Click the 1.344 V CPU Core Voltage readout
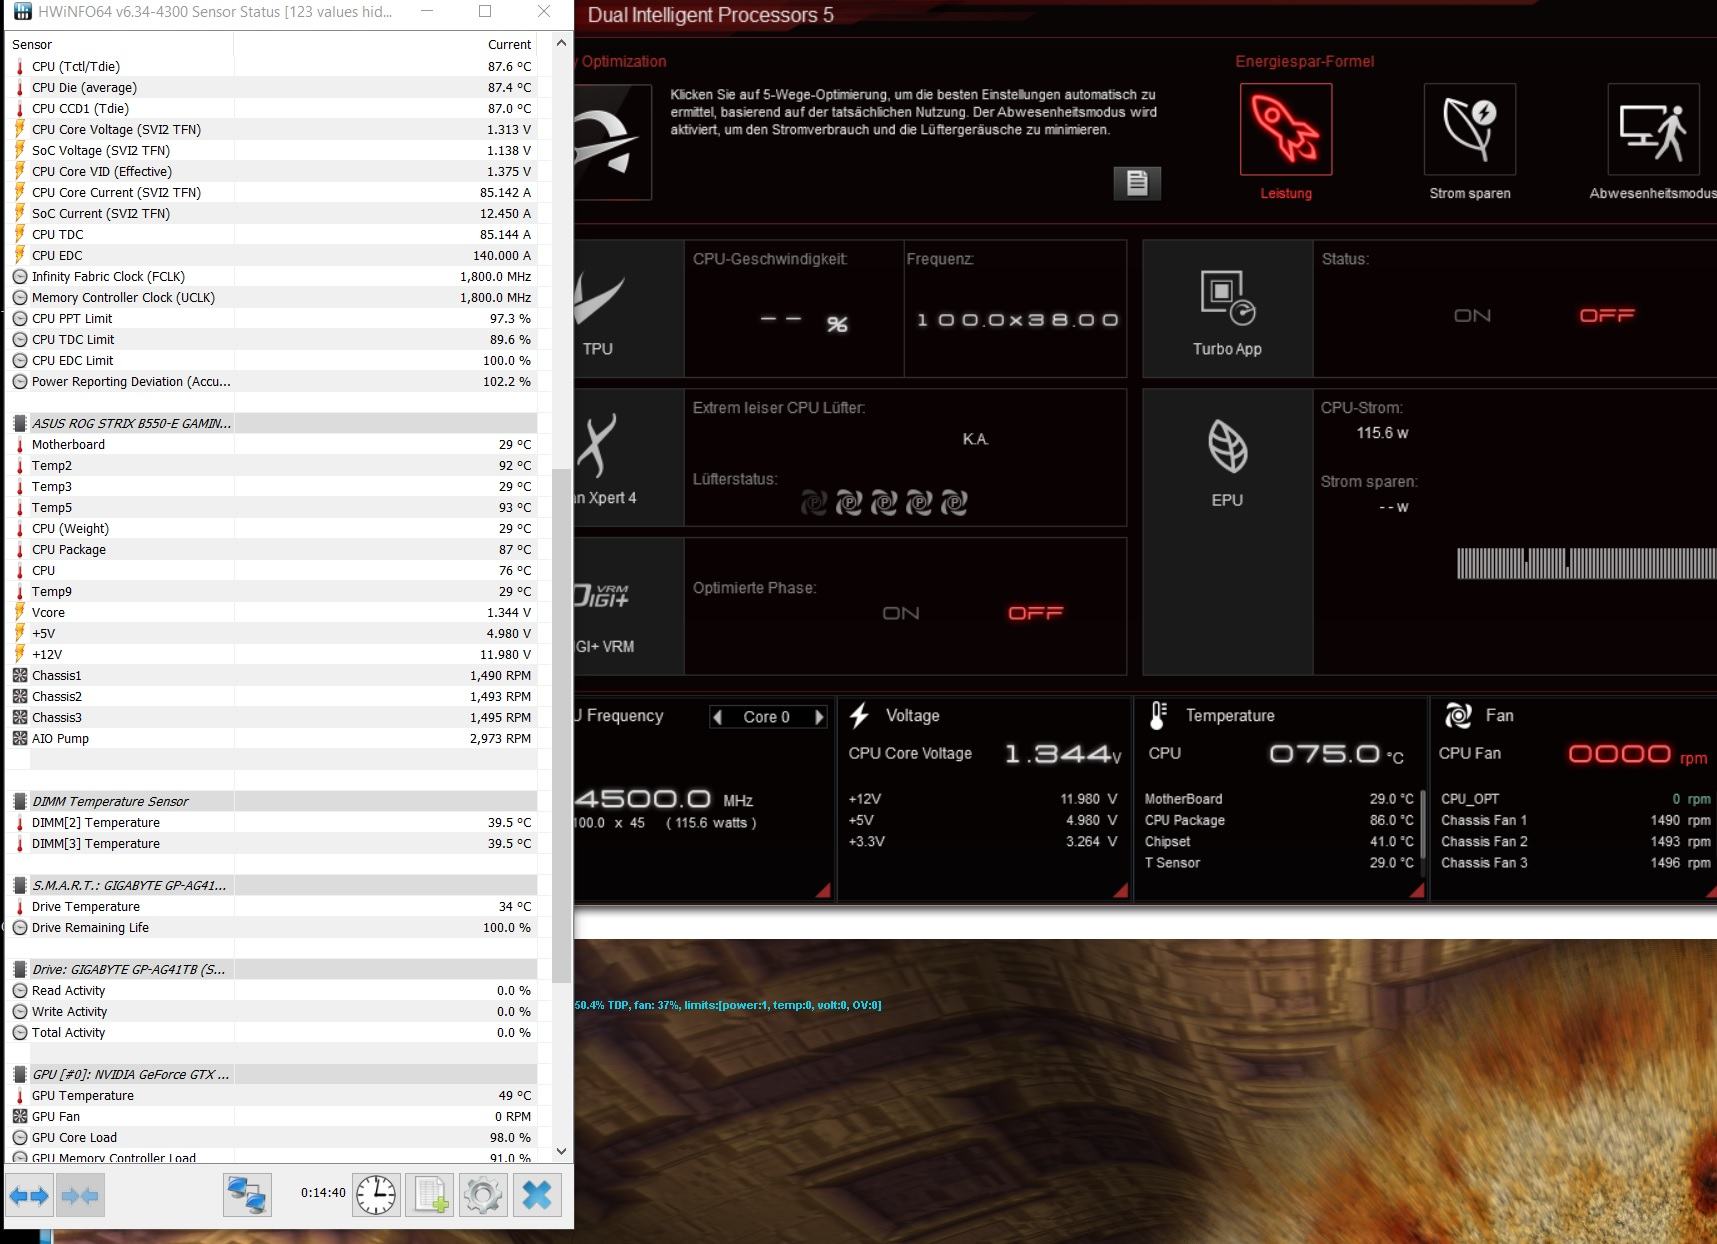This screenshot has height=1244, width=1717. click(1063, 754)
